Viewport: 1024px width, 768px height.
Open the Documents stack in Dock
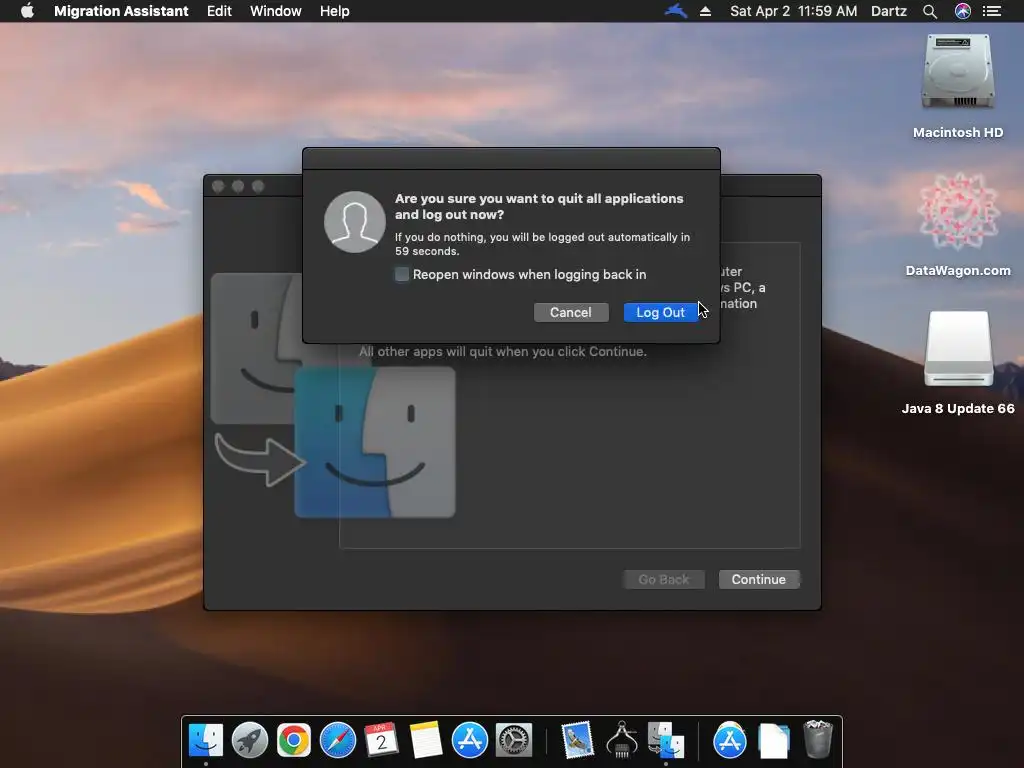[774, 740]
